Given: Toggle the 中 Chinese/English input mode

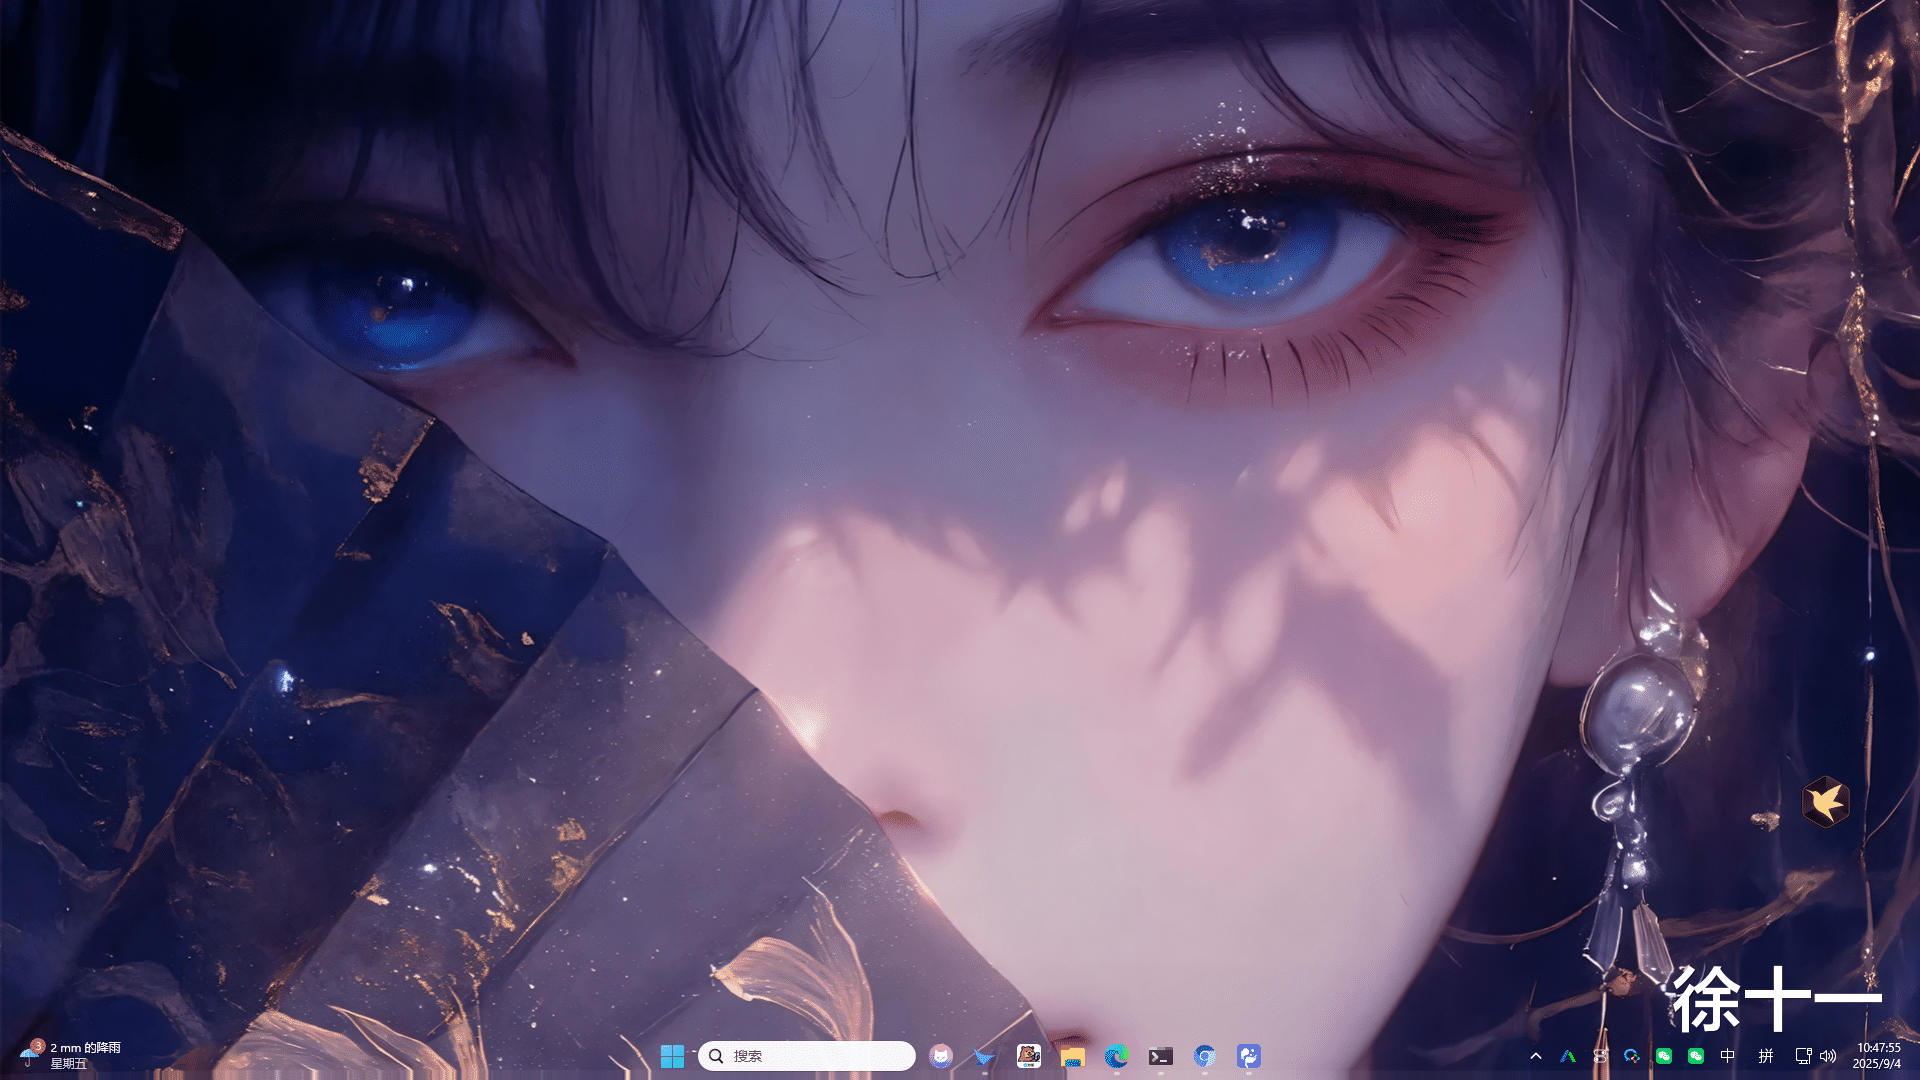Looking at the screenshot, I should 1728,1056.
